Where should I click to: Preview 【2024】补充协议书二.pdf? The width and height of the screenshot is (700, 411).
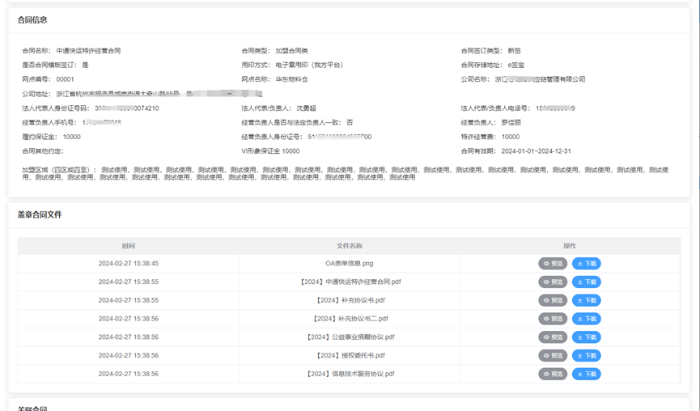[553, 318]
